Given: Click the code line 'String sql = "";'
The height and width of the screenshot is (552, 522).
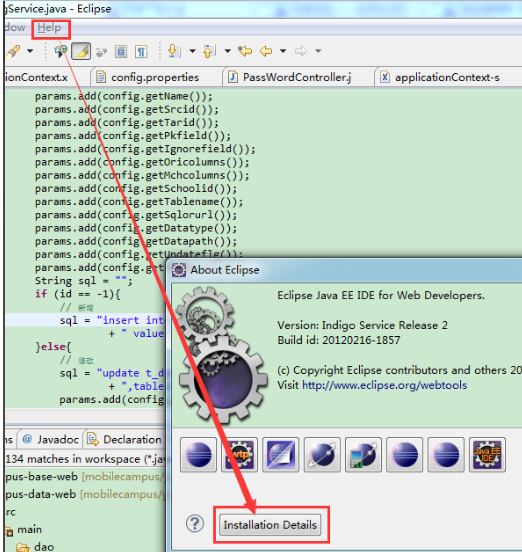Looking at the screenshot, I should coord(84,281).
